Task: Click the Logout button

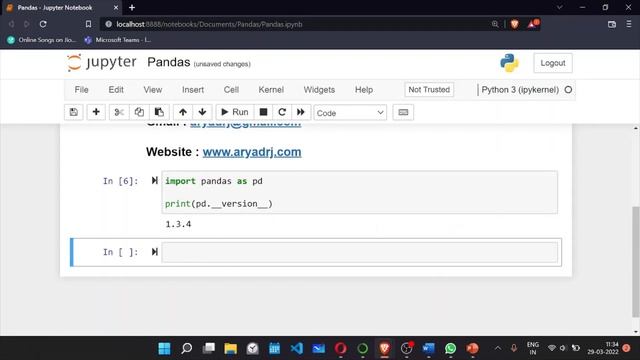Action: point(553,63)
